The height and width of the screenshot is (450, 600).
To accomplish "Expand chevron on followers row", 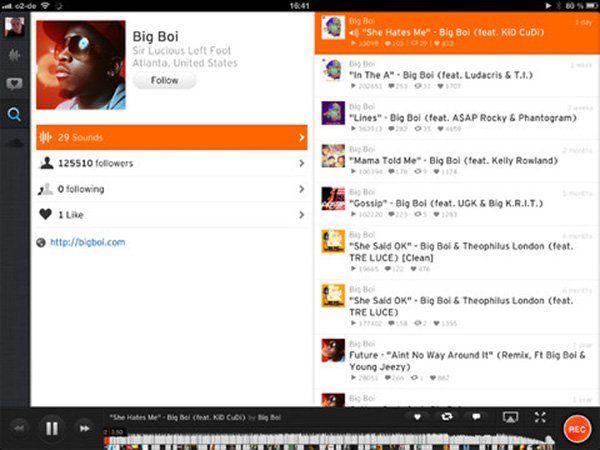I will tap(302, 163).
